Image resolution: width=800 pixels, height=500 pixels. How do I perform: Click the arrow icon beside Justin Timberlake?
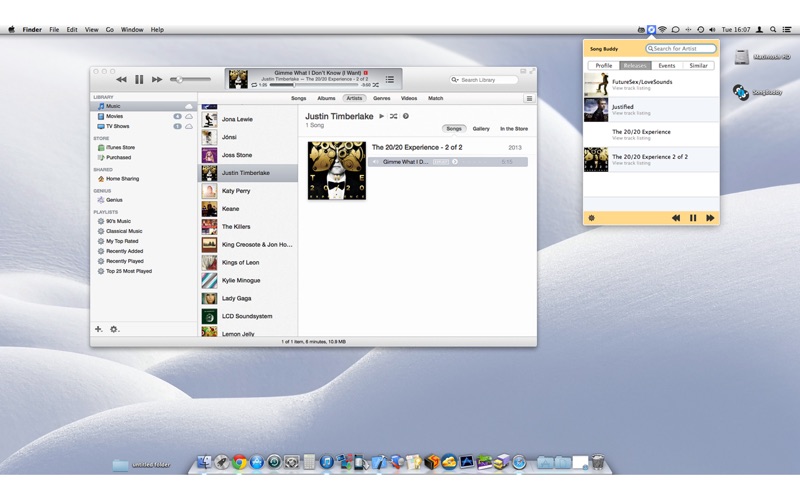(x=406, y=116)
